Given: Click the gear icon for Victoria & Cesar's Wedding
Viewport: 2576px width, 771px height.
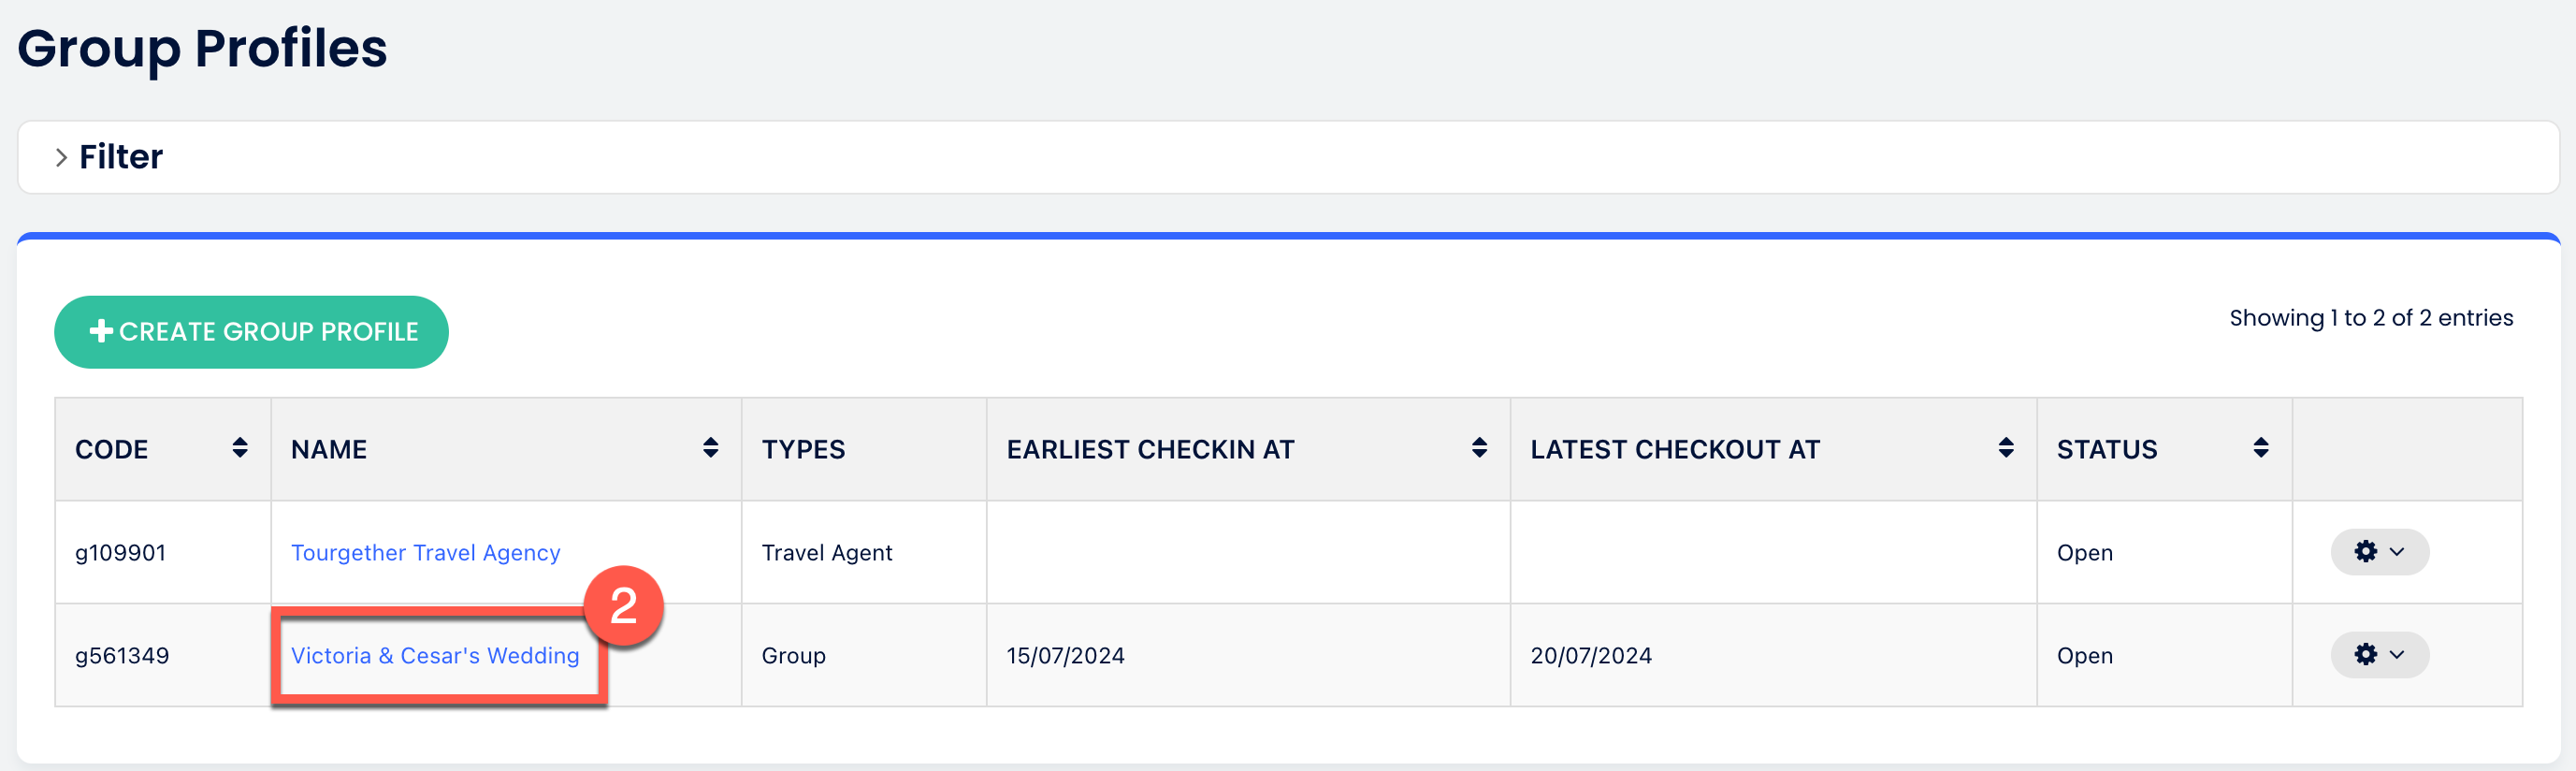Looking at the screenshot, I should click(2365, 655).
